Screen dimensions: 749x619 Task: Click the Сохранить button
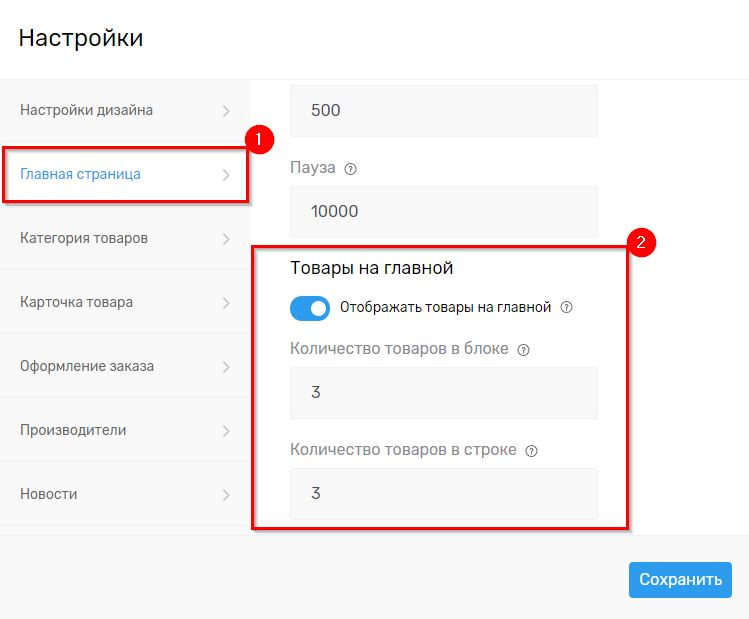tap(680, 580)
